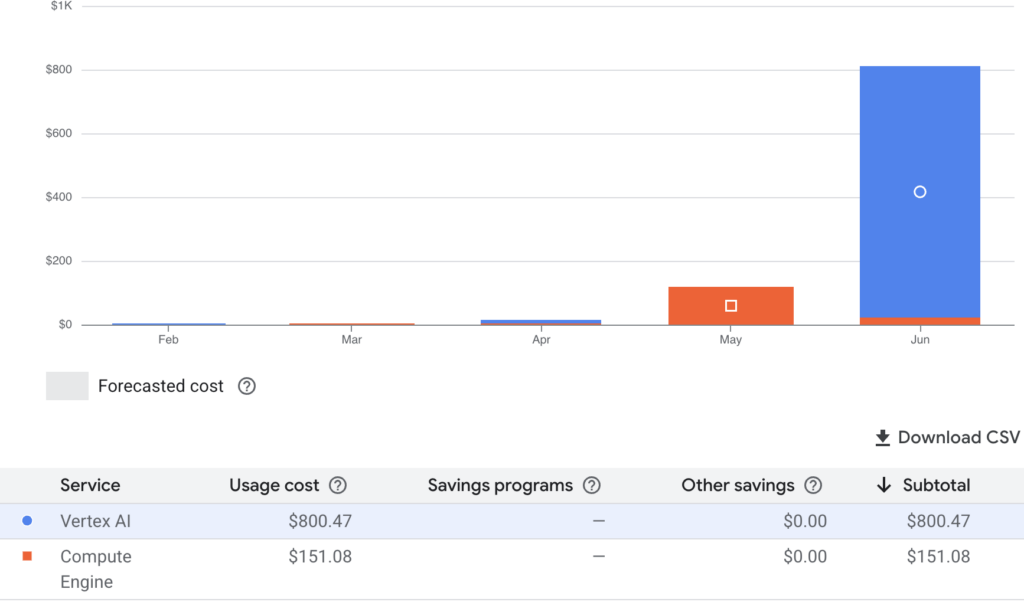
Task: Click the orange square marker for Compute Engine
Action: [27, 556]
